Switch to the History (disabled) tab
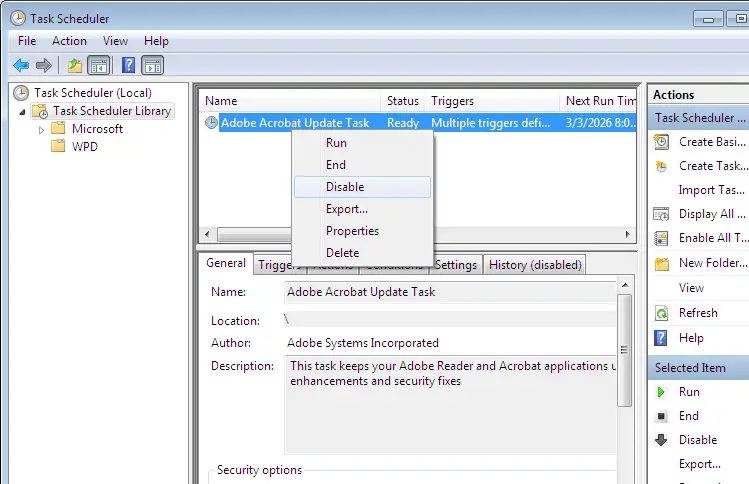This screenshot has height=484, width=749. tap(535, 265)
